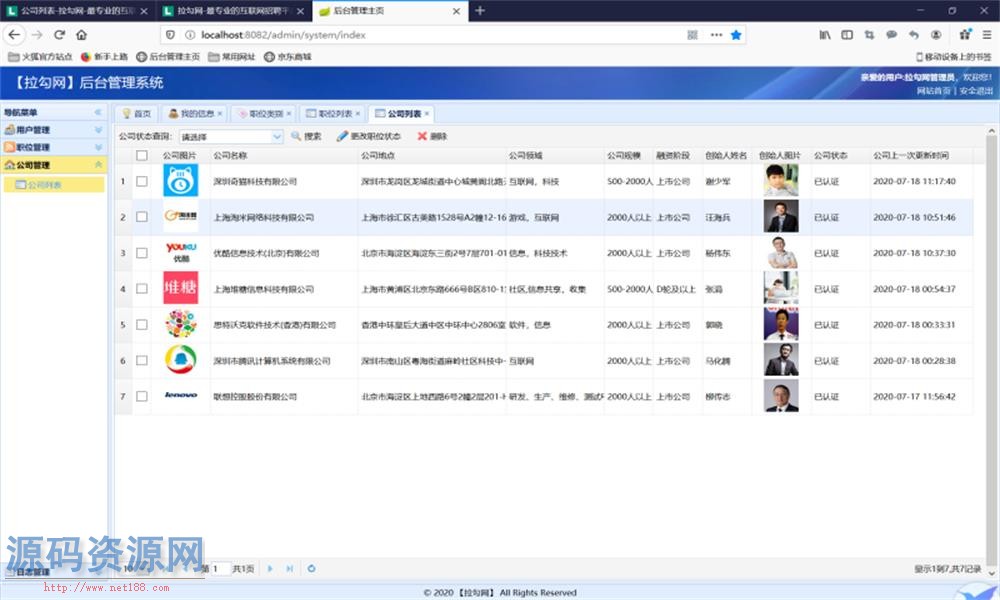Click the red X 删除 delete button

[x=432, y=136]
